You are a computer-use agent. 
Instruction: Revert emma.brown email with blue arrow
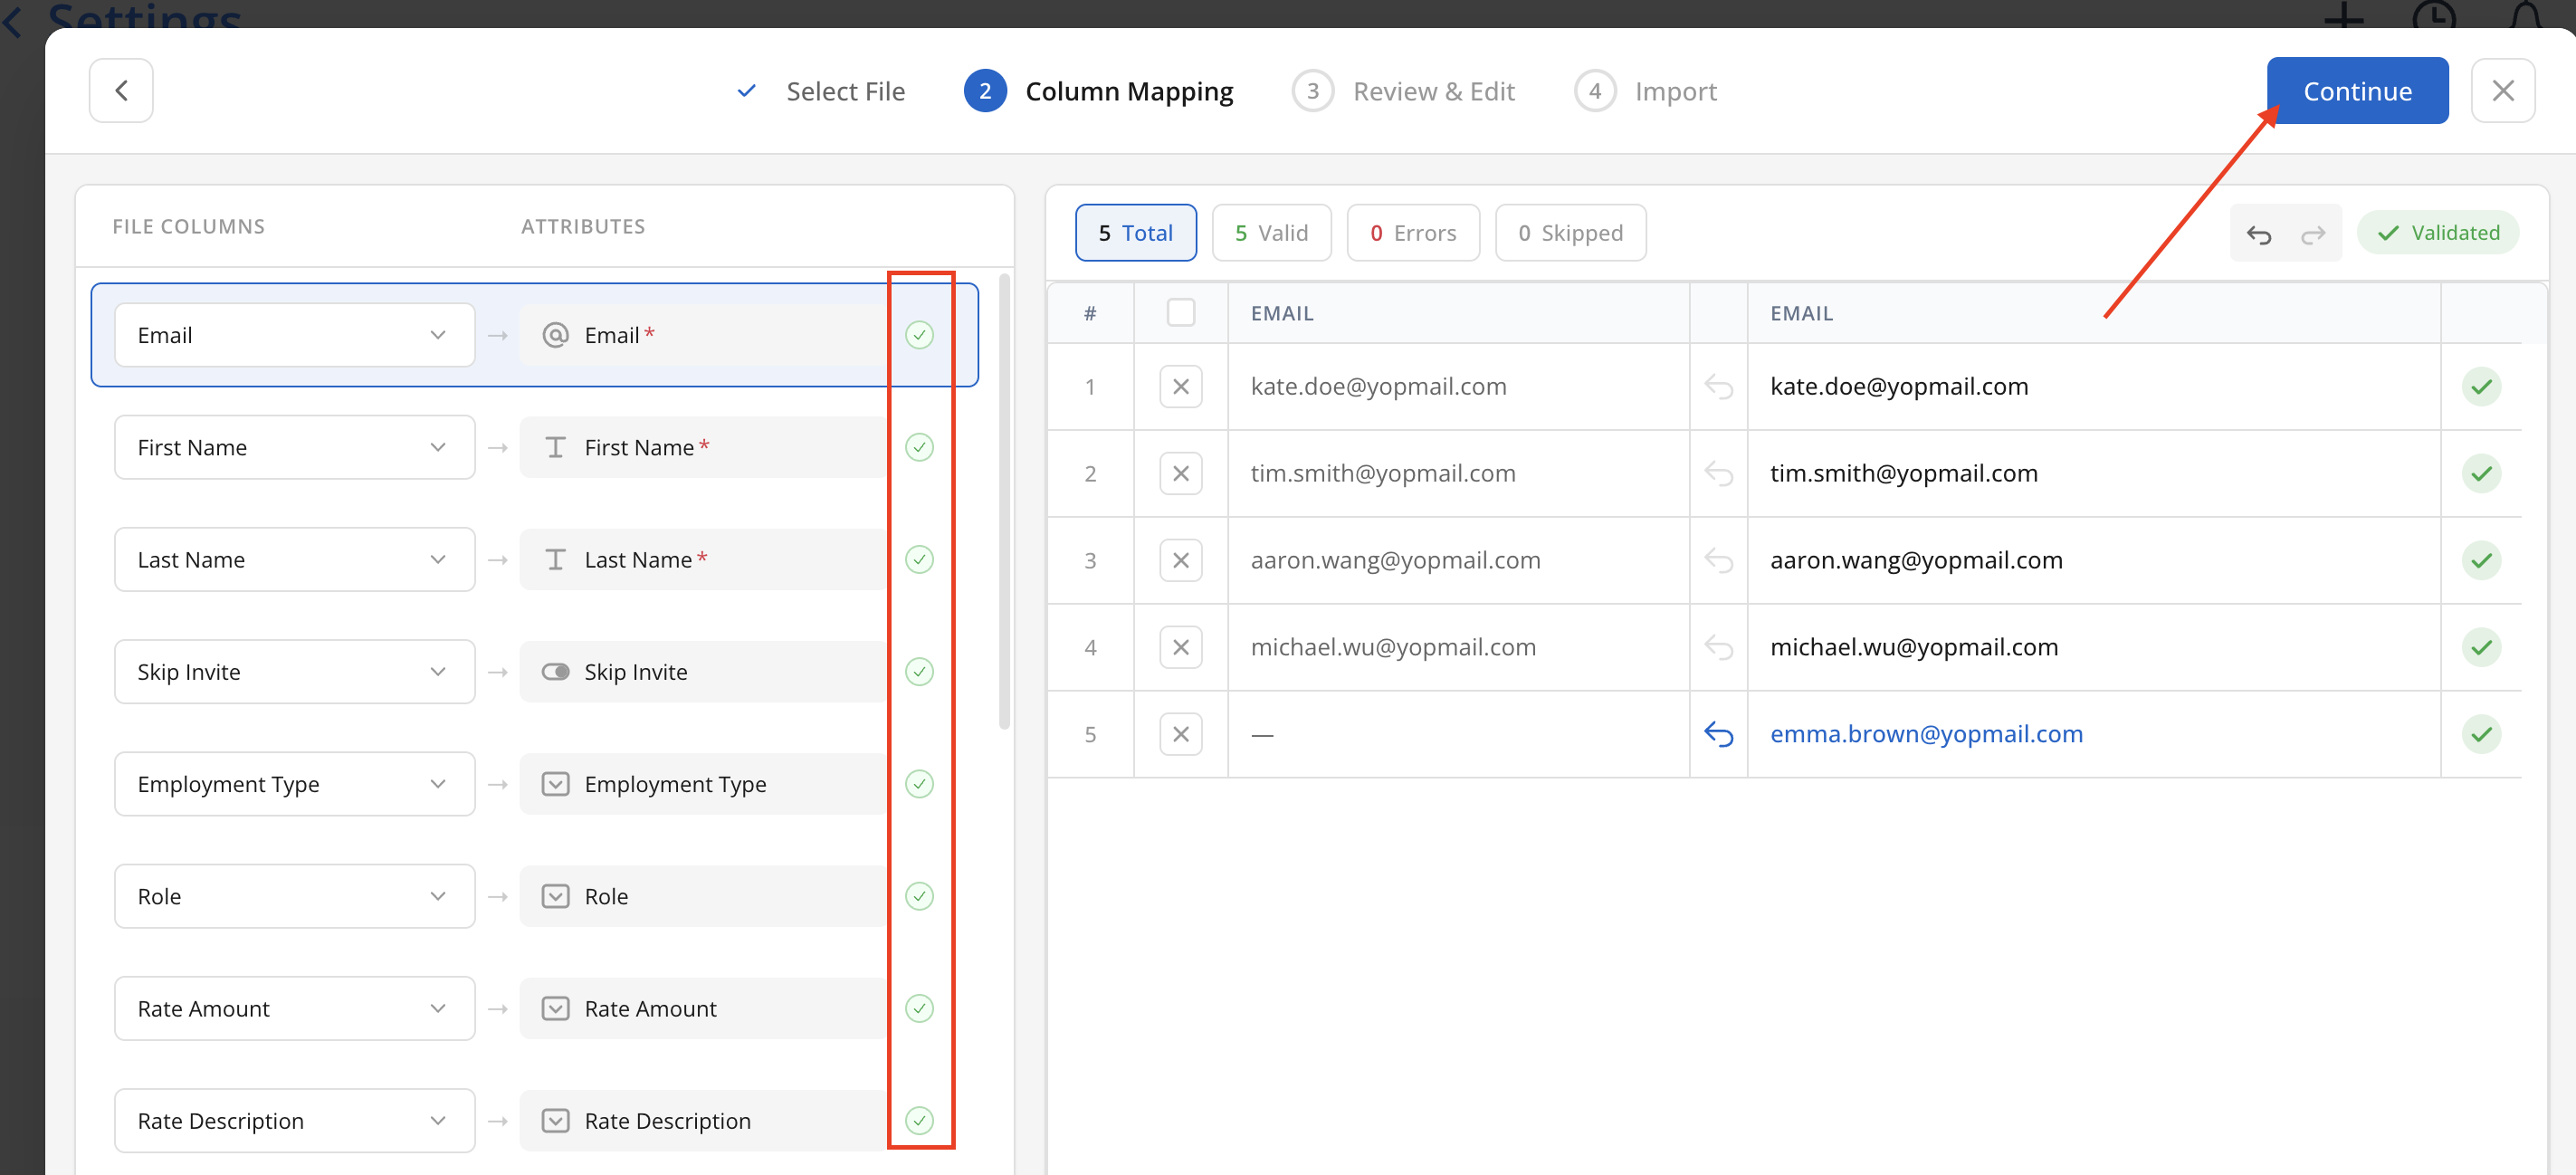coord(1717,734)
